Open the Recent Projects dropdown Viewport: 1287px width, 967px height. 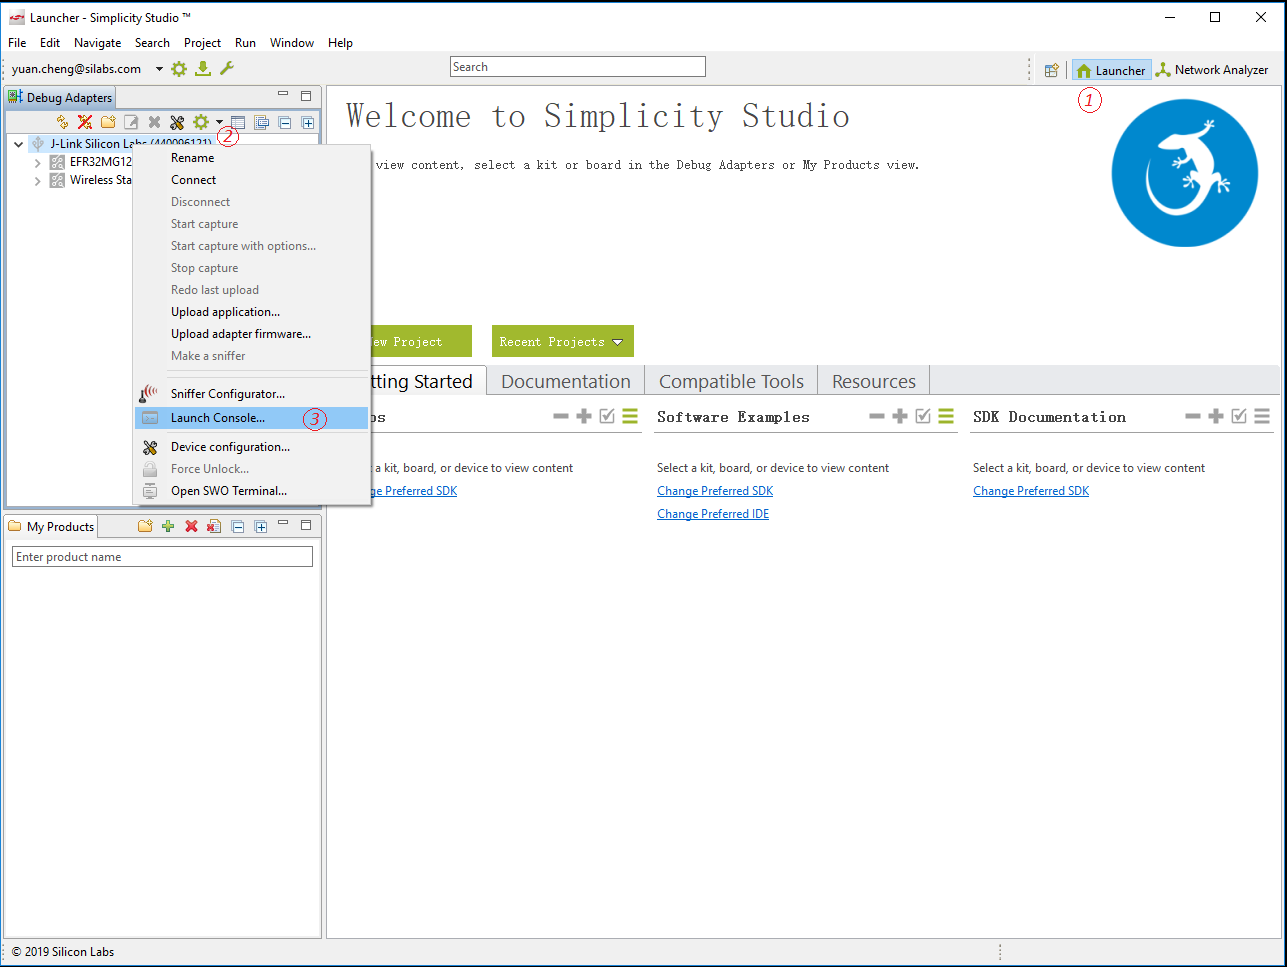point(562,342)
